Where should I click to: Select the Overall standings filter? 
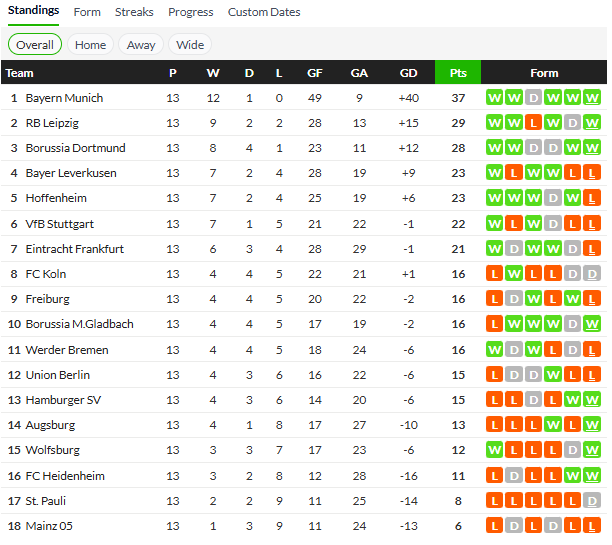point(35,44)
